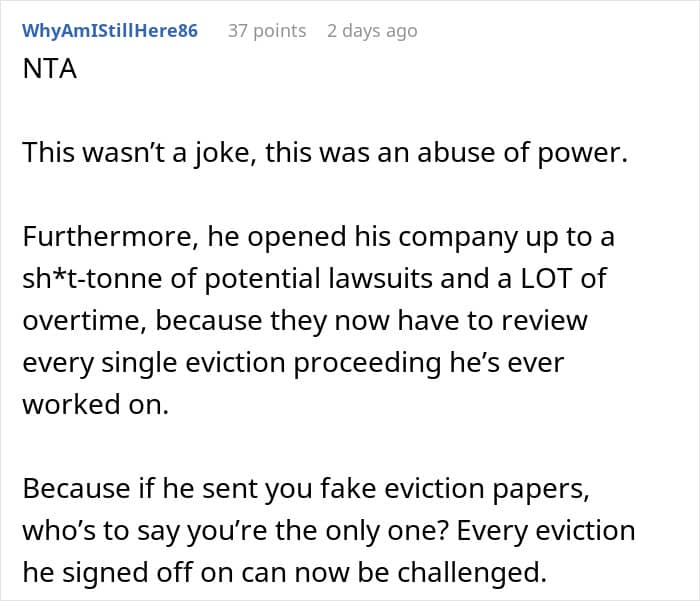Viewport: 700px width, 601px height.
Task: Click the capitalized word 'LOT'
Action: click(x=546, y=278)
